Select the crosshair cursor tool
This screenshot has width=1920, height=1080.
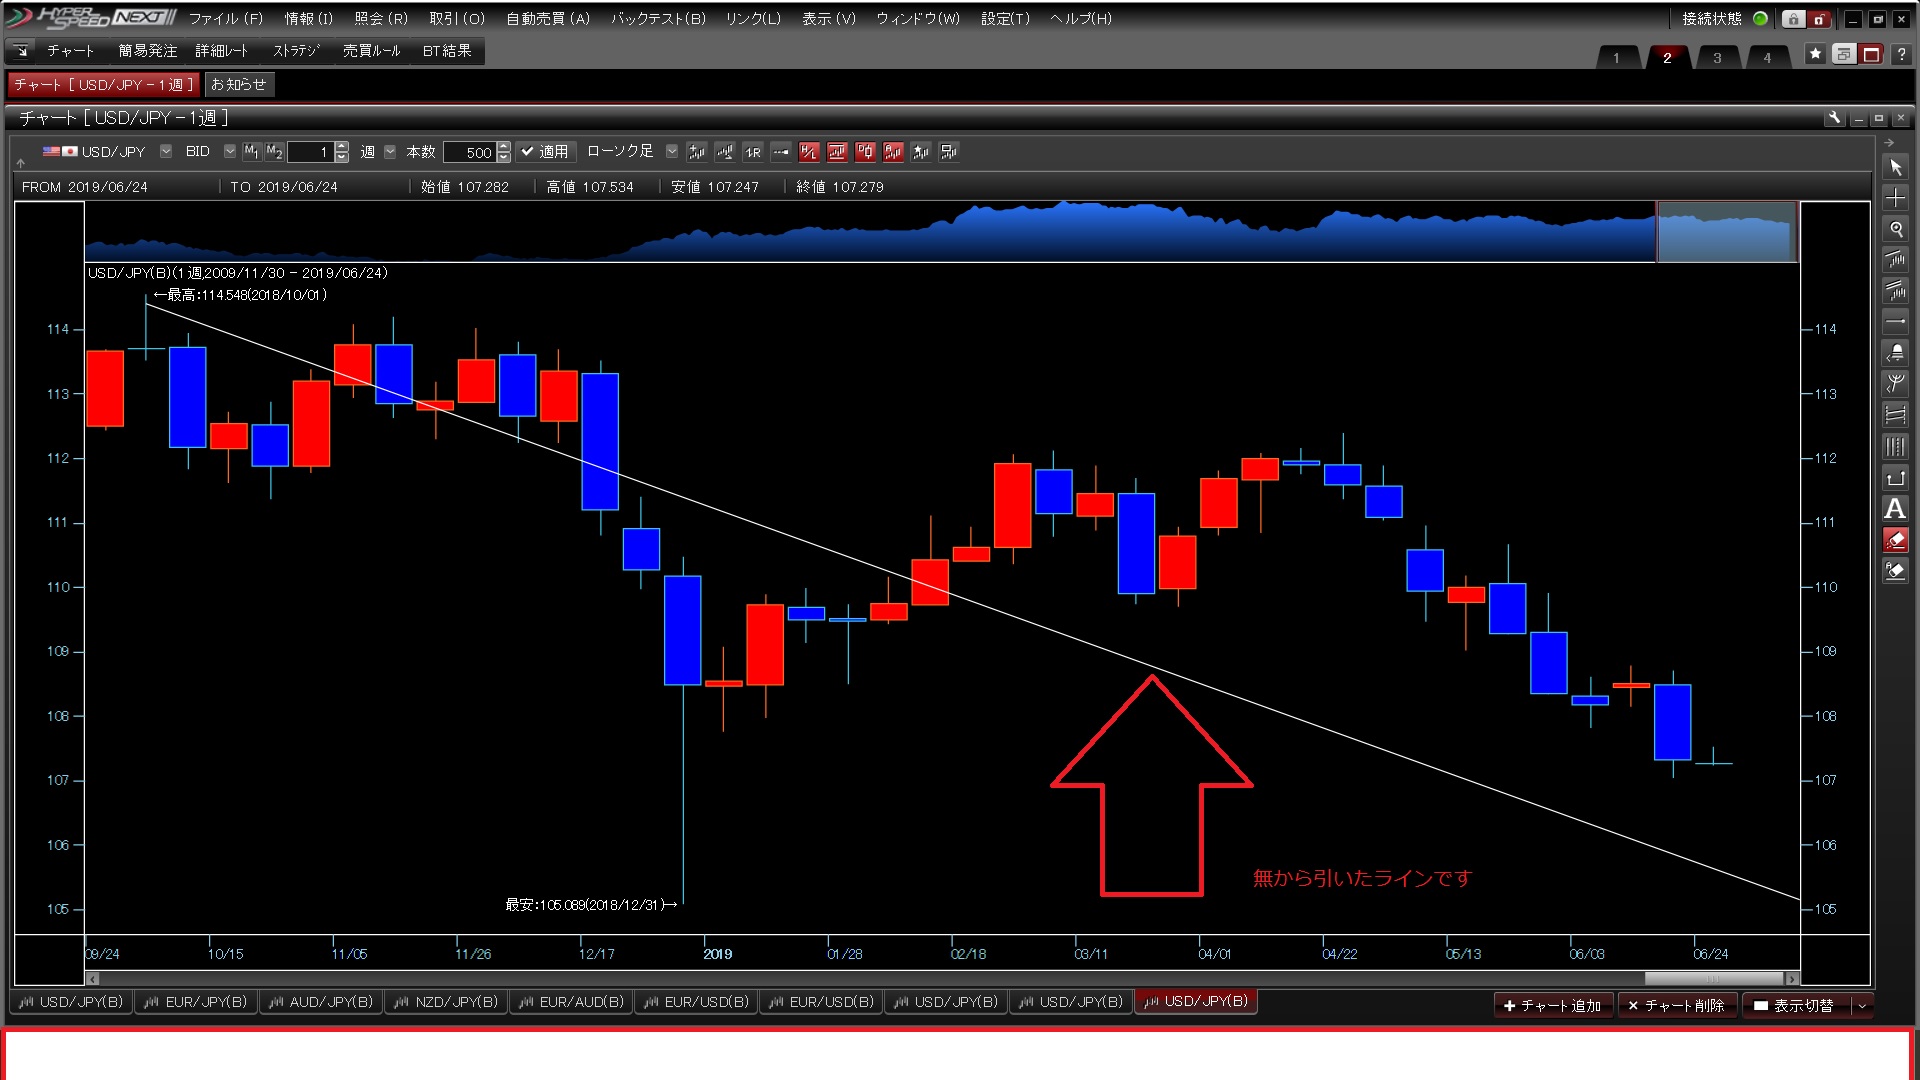(1895, 198)
